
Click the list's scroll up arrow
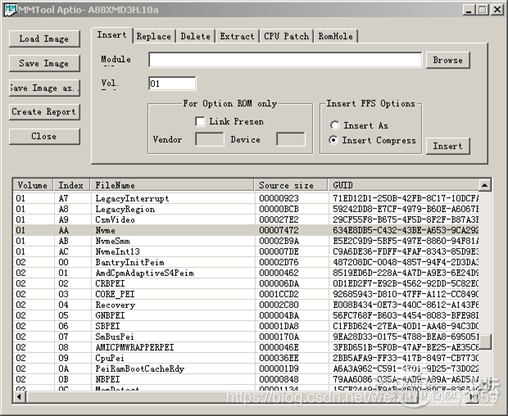(x=485, y=185)
